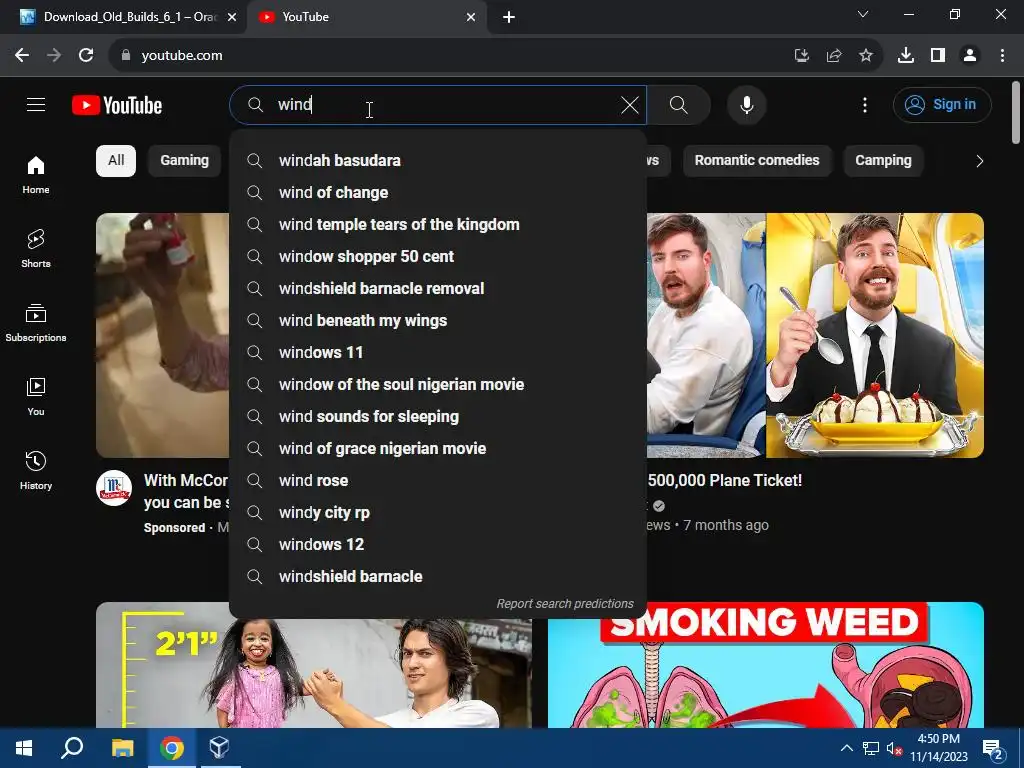Image resolution: width=1024 pixels, height=768 pixels.
Task: Click the share page icon in address bar
Action: 833,56
